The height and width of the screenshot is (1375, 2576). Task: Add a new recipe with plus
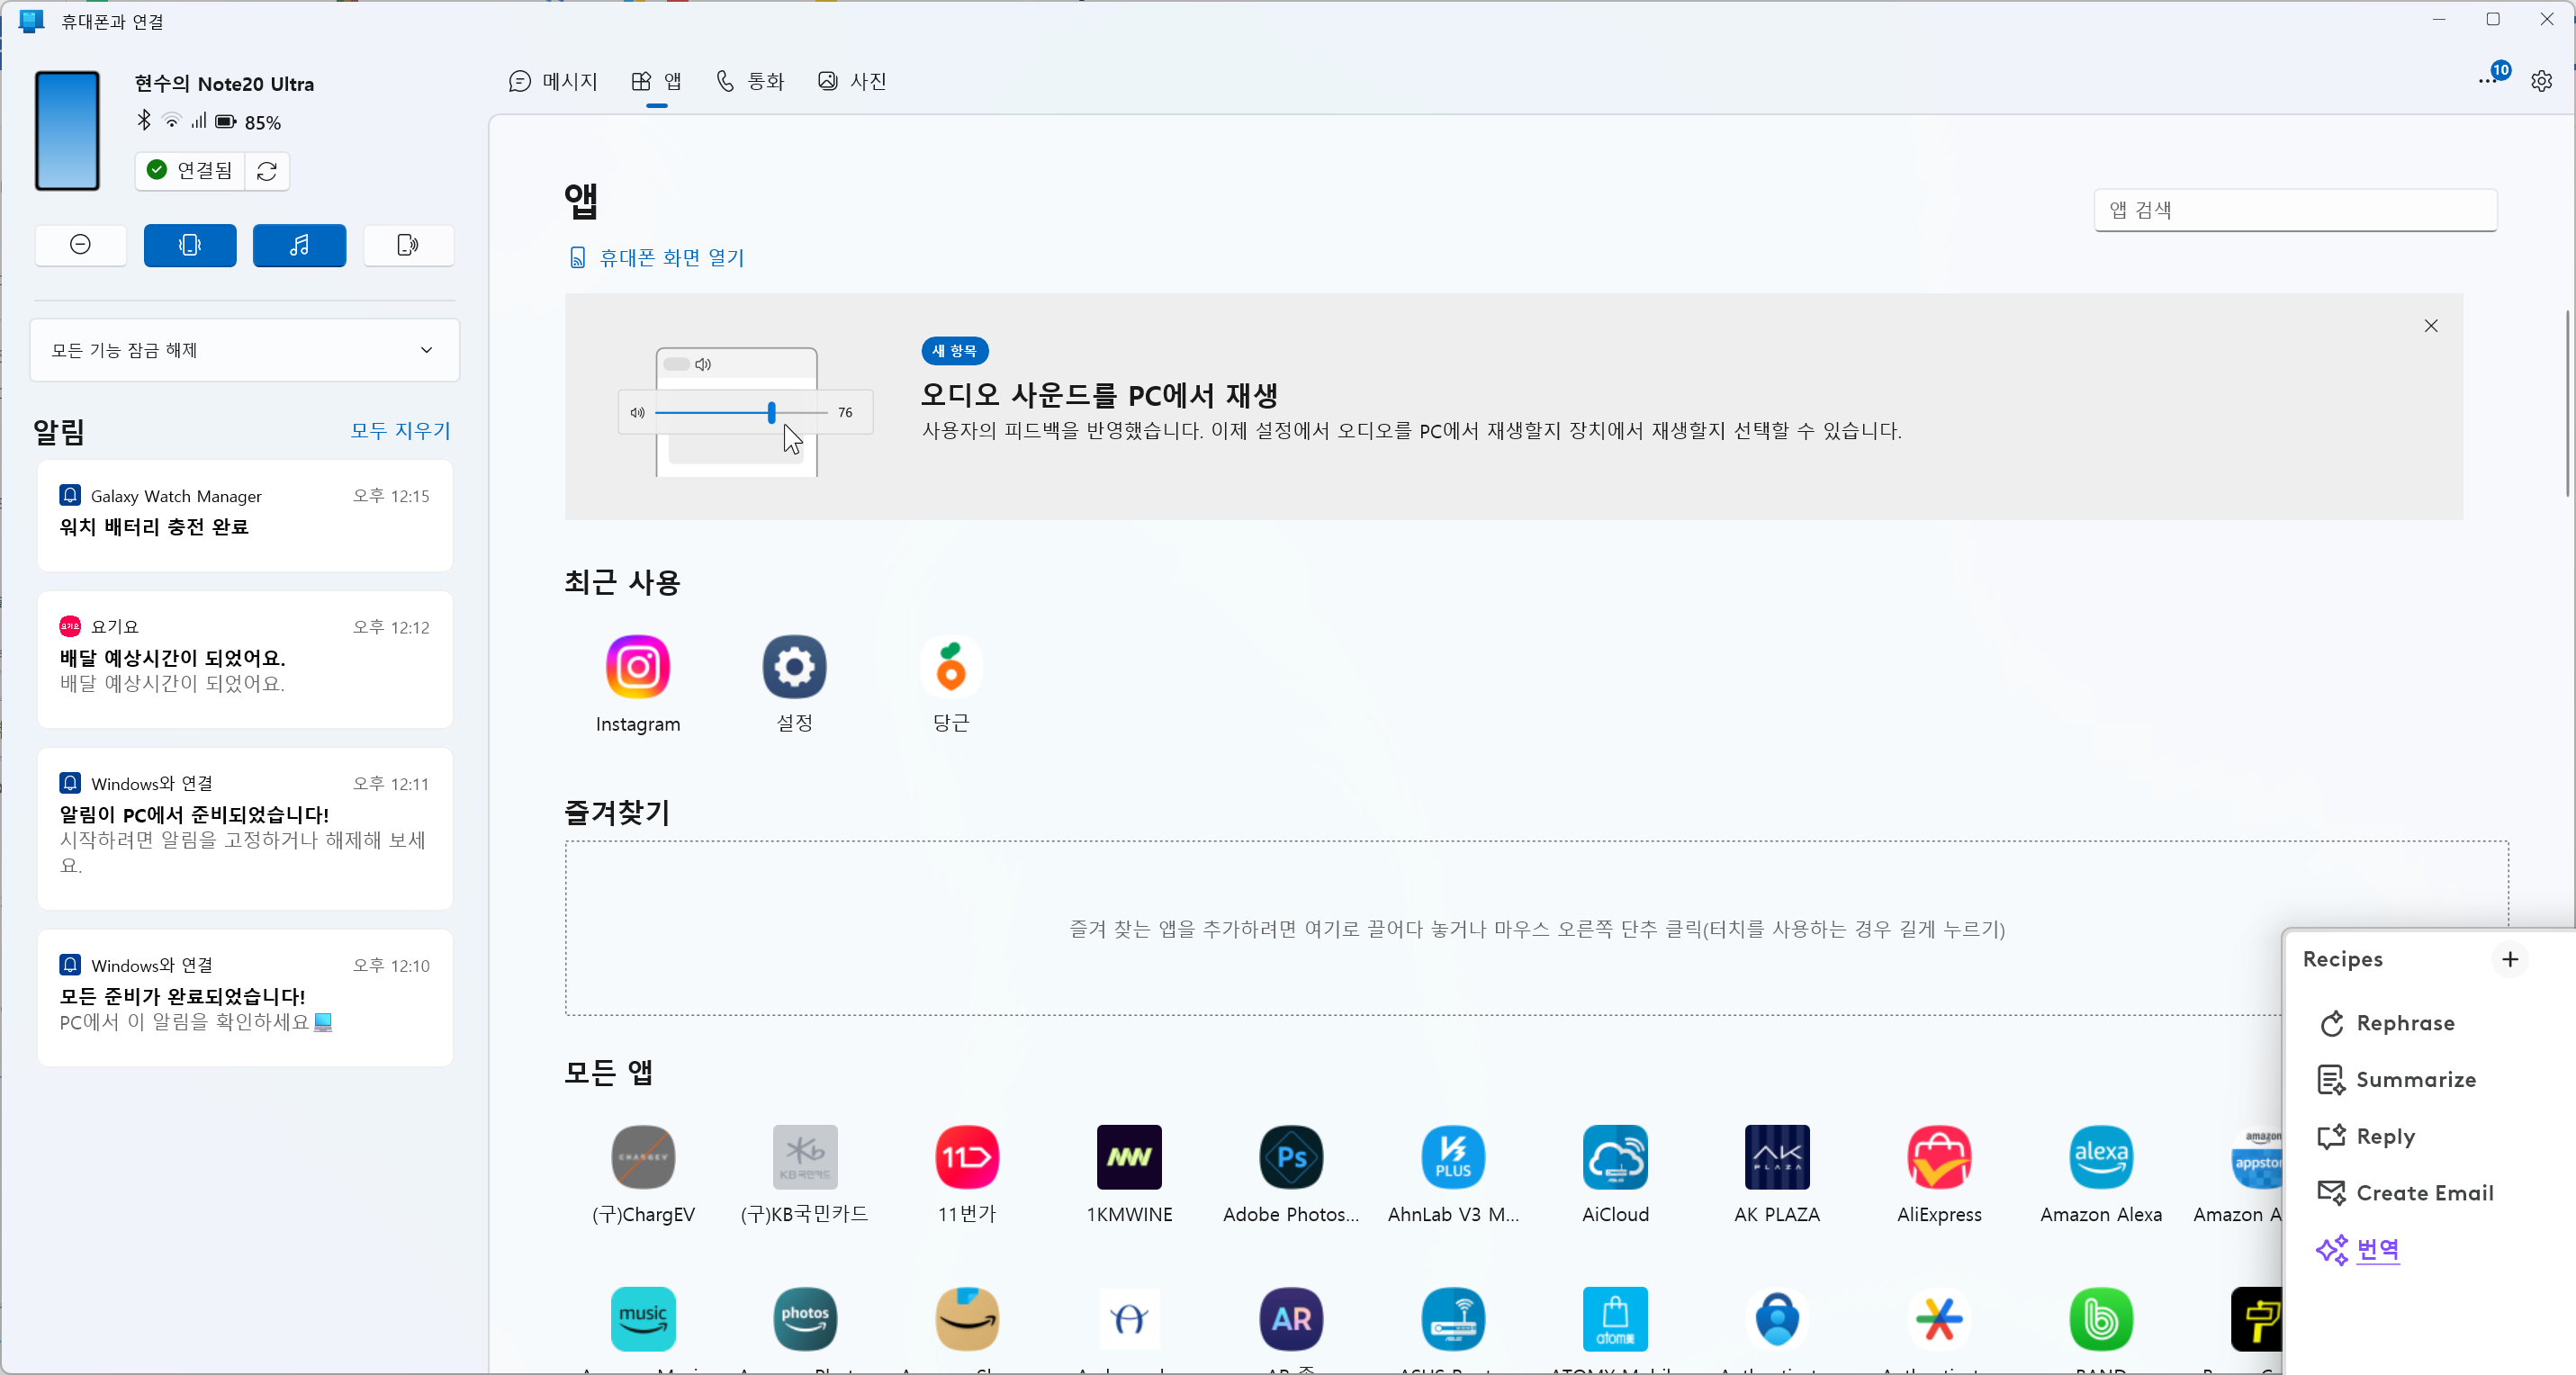coord(2510,959)
